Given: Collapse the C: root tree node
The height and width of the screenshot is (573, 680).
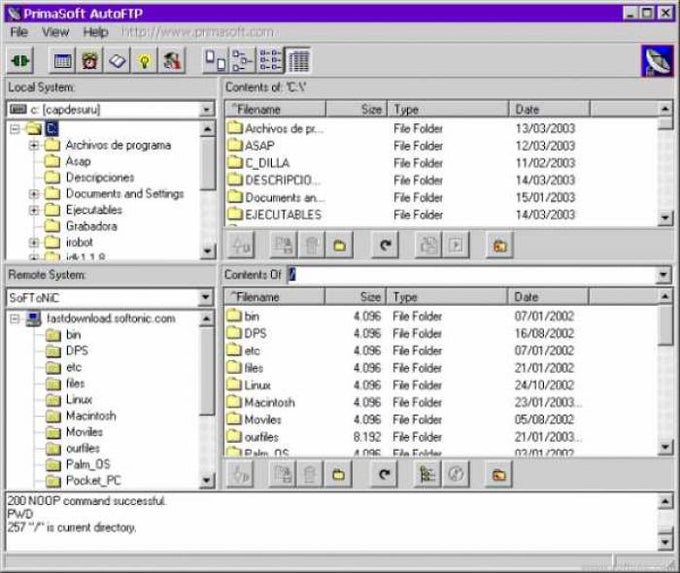Looking at the screenshot, I should (15, 129).
